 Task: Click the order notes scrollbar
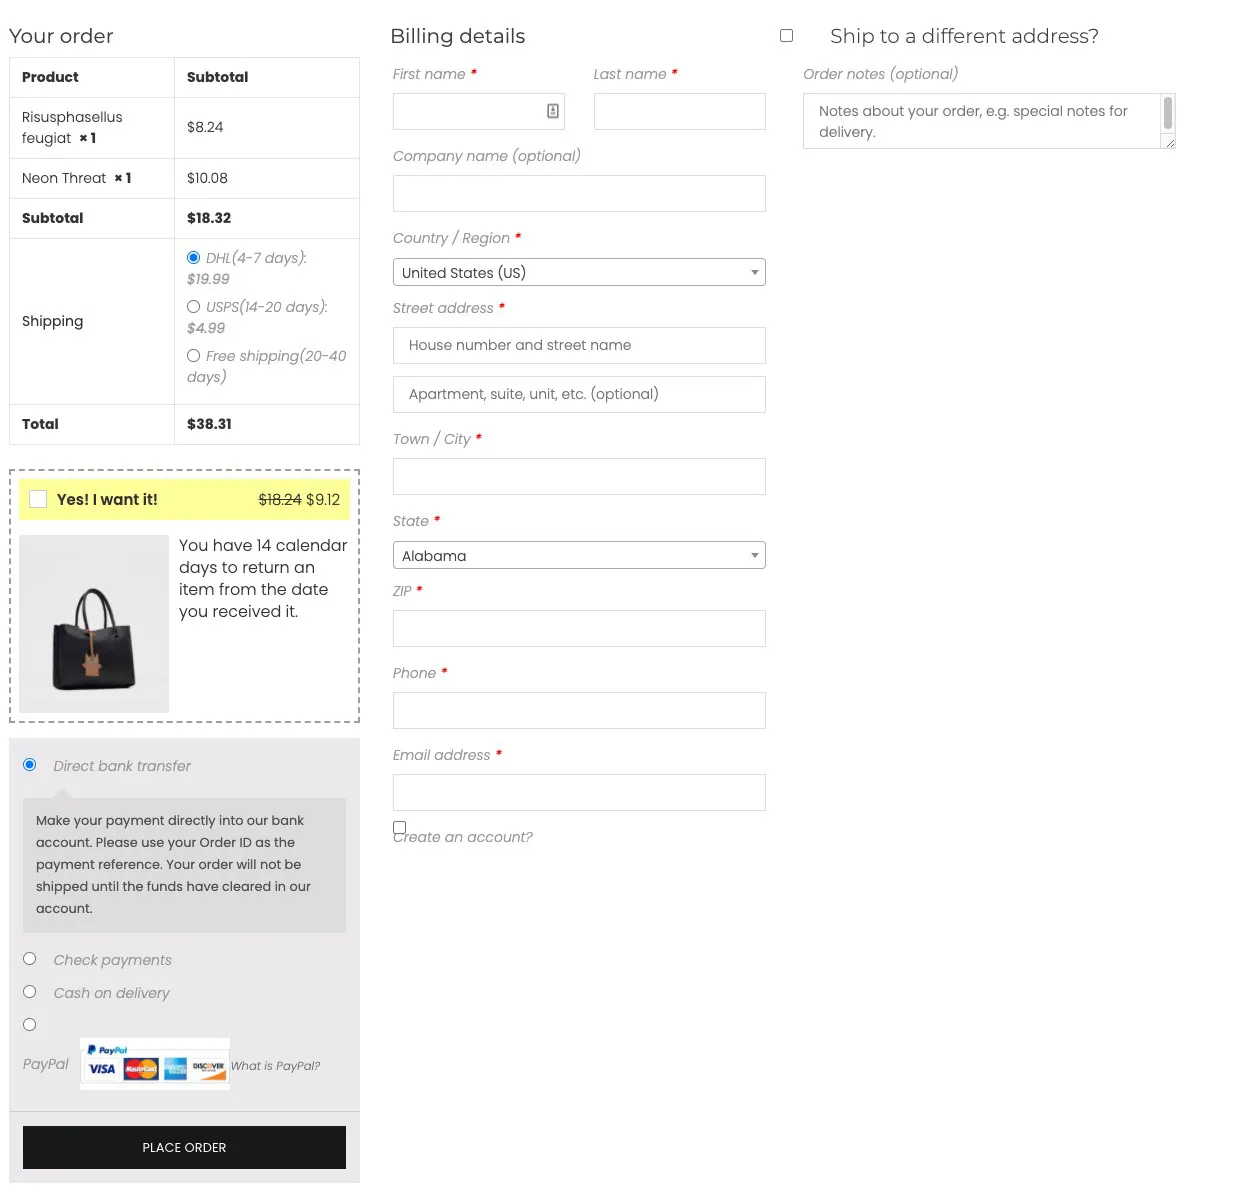click(1167, 114)
